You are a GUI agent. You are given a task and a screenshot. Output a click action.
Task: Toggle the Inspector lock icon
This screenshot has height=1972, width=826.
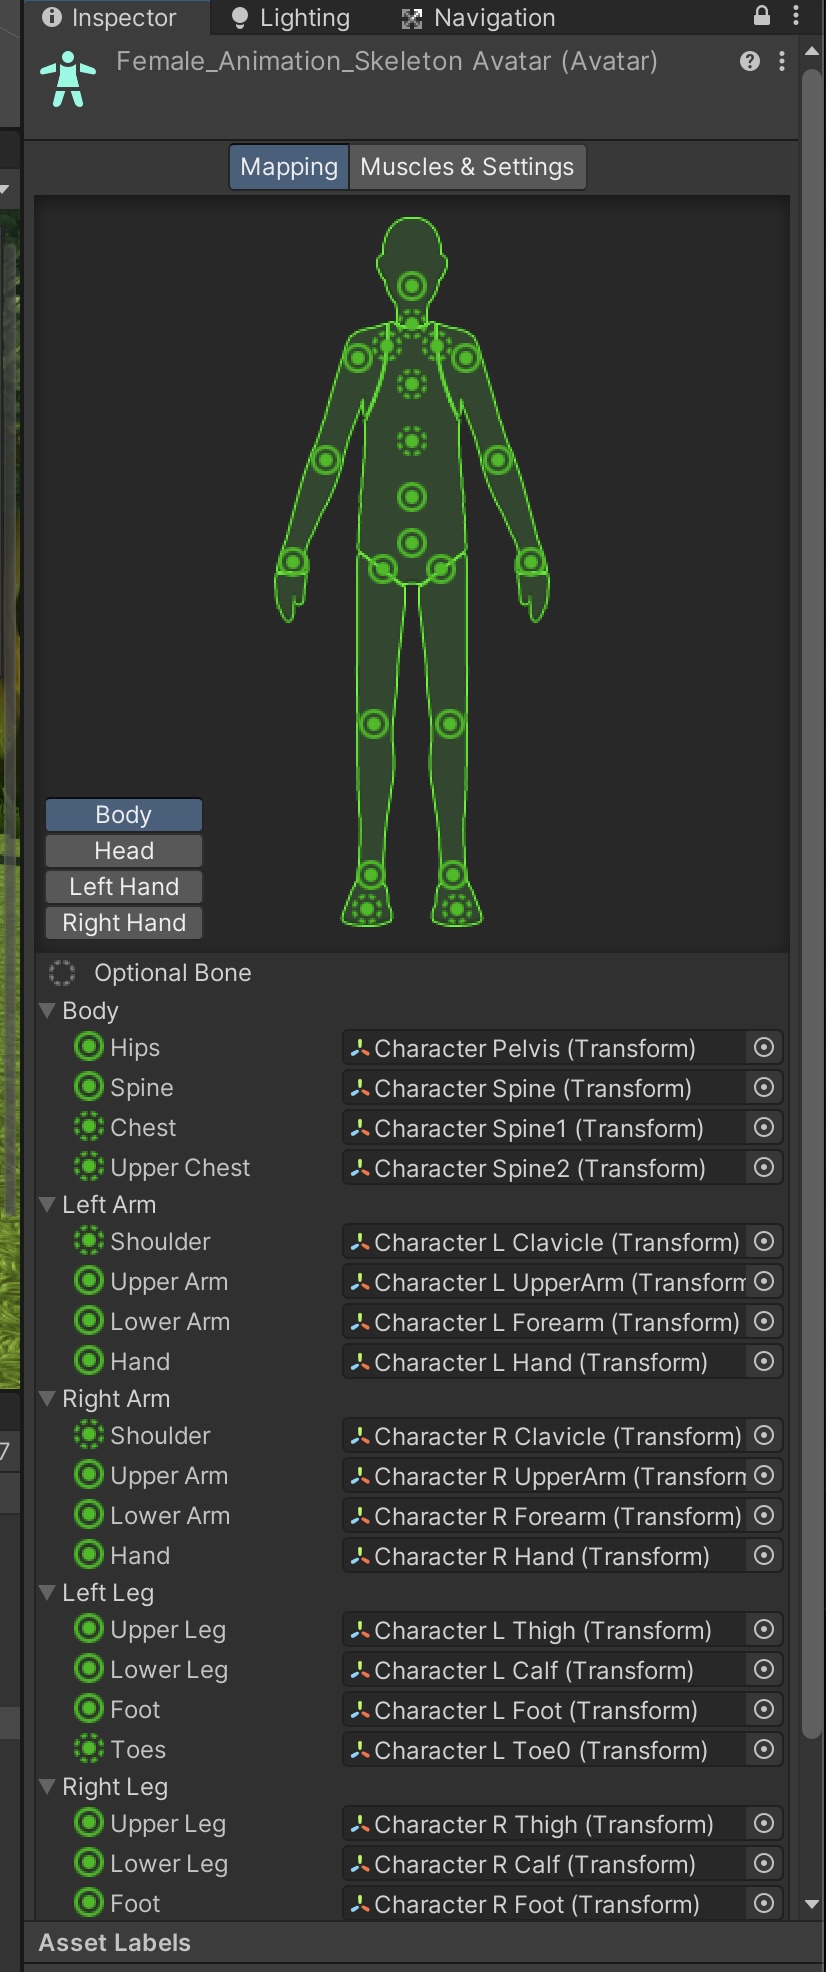(x=762, y=16)
